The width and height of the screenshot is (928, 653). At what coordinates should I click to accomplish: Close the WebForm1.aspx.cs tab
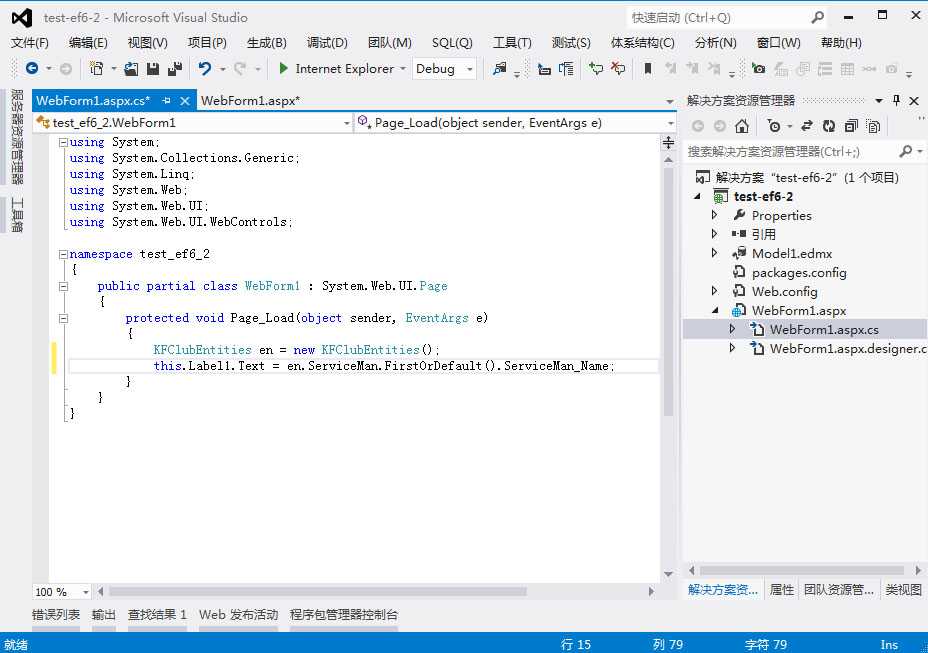pos(185,101)
